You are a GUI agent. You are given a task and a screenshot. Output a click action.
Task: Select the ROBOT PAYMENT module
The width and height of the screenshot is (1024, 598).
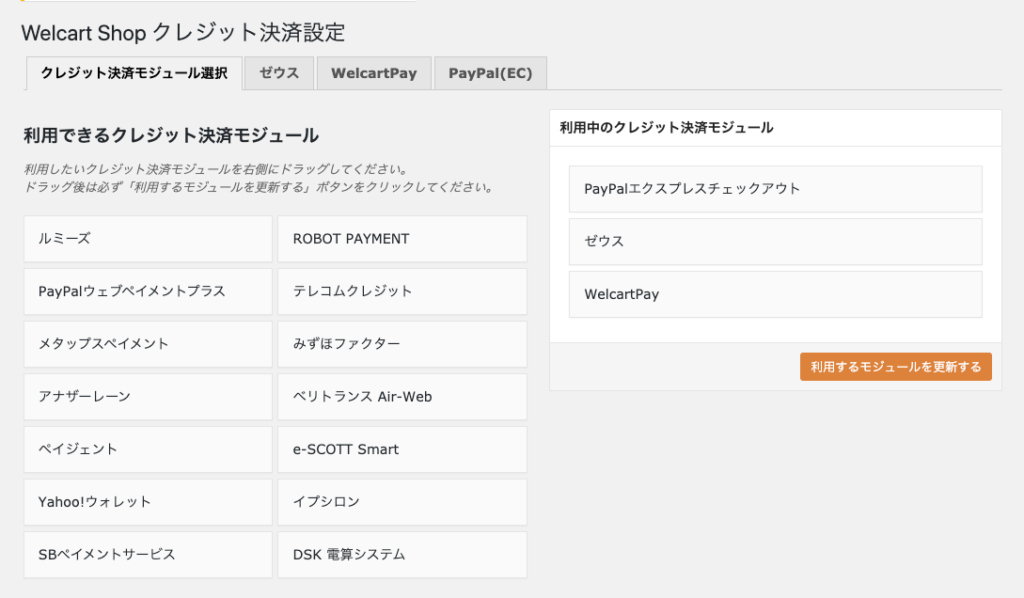pos(402,239)
